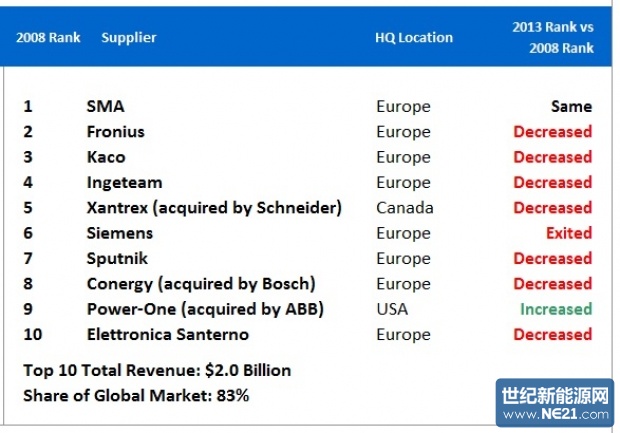Screen dimensions: 620x433
Task: Open the NE21 watermark logo link
Action: [x=554, y=404]
